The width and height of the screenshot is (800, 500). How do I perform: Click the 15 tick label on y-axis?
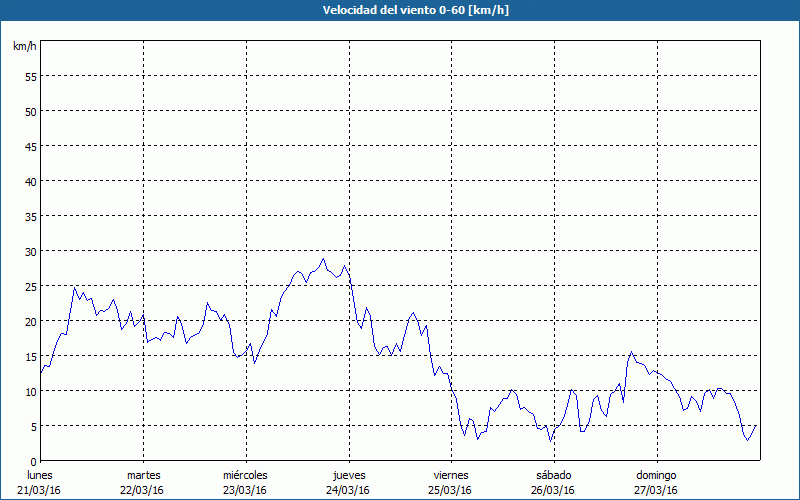click(30, 356)
